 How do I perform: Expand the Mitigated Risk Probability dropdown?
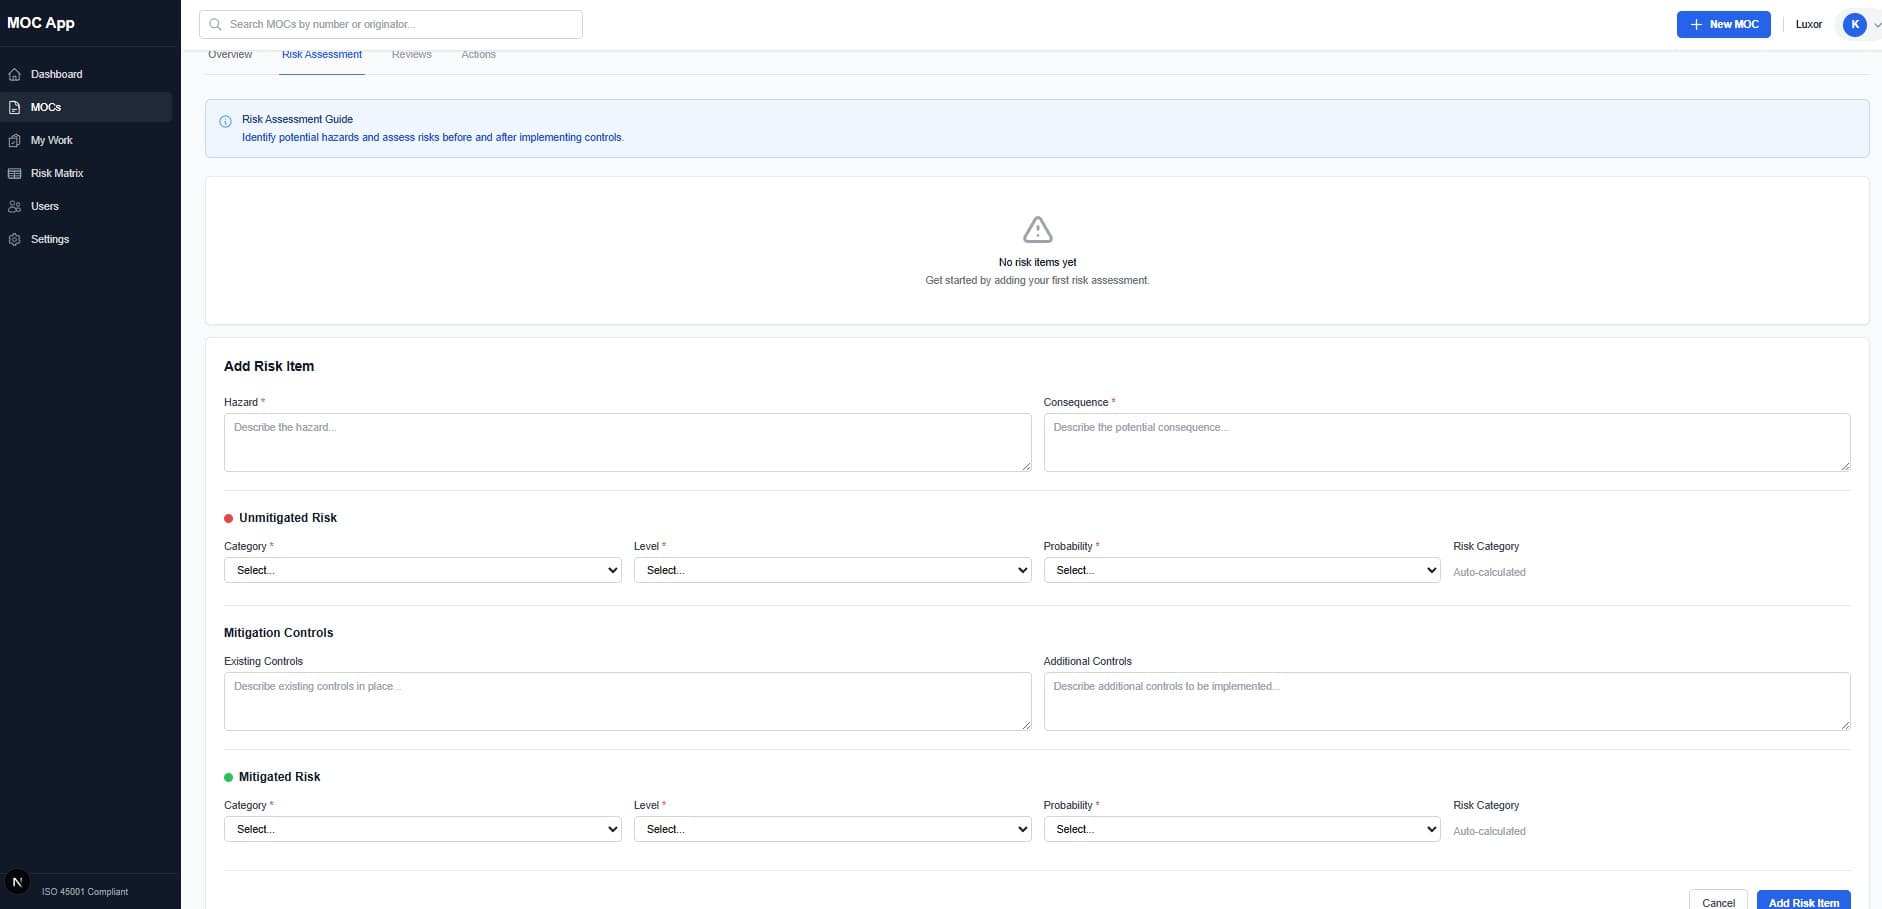click(1241, 829)
